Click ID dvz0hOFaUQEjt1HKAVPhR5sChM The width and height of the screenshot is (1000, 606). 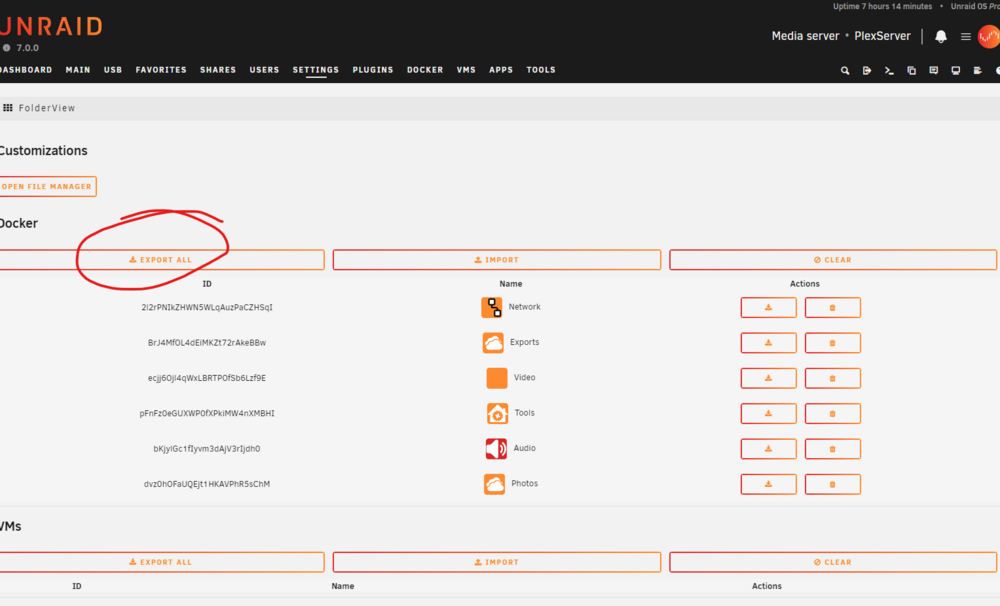coord(207,484)
